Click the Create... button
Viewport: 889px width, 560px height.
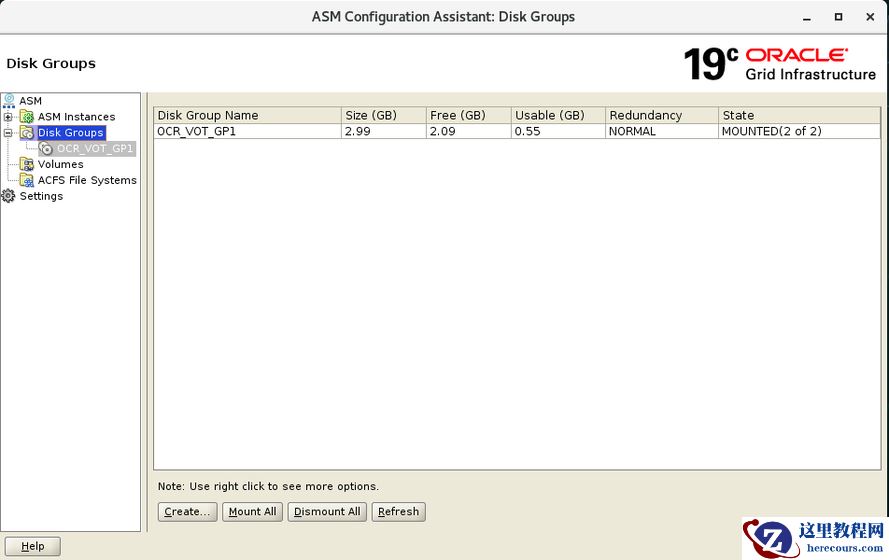[x=187, y=512]
